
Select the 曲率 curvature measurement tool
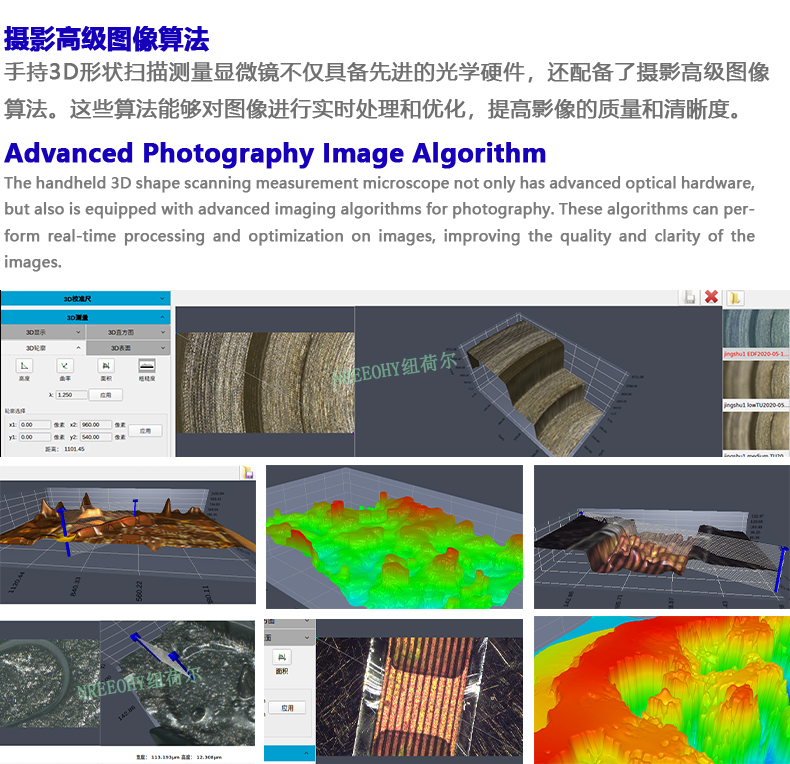[x=64, y=366]
